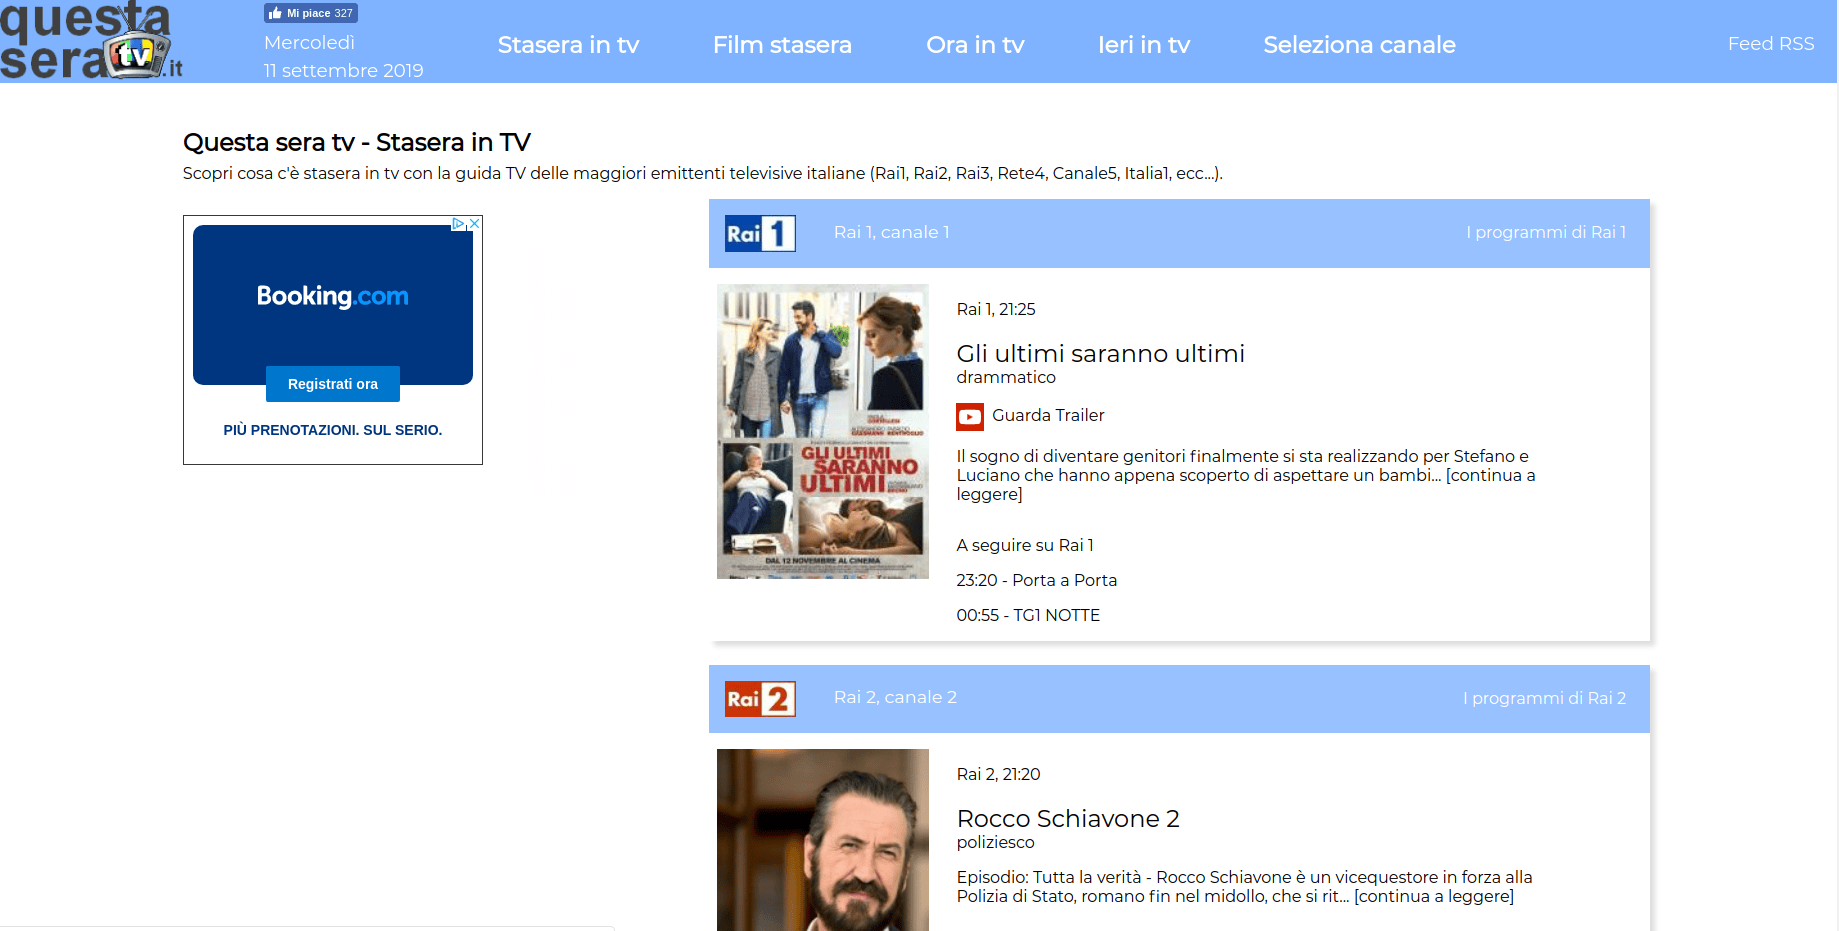
Task: Click Rai 2, 21:20 time label
Action: [998, 774]
